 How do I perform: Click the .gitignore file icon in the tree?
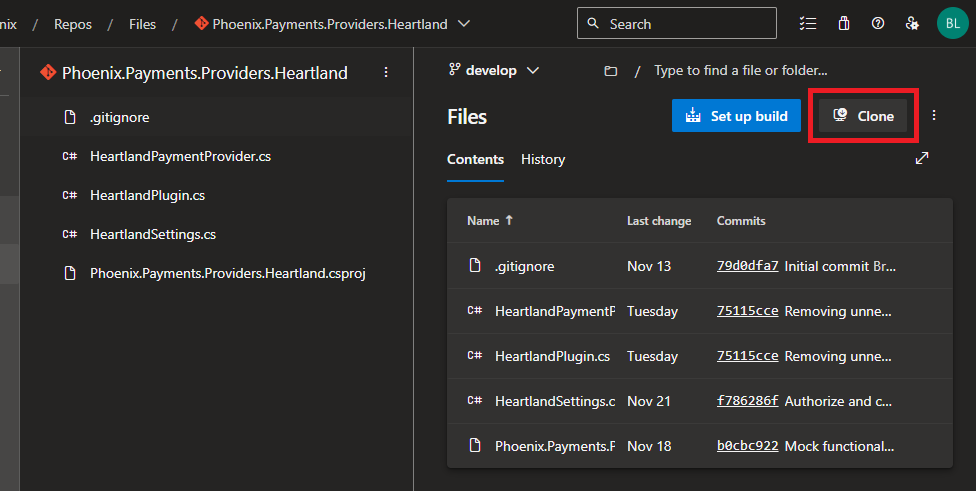pyautogui.click(x=70, y=117)
